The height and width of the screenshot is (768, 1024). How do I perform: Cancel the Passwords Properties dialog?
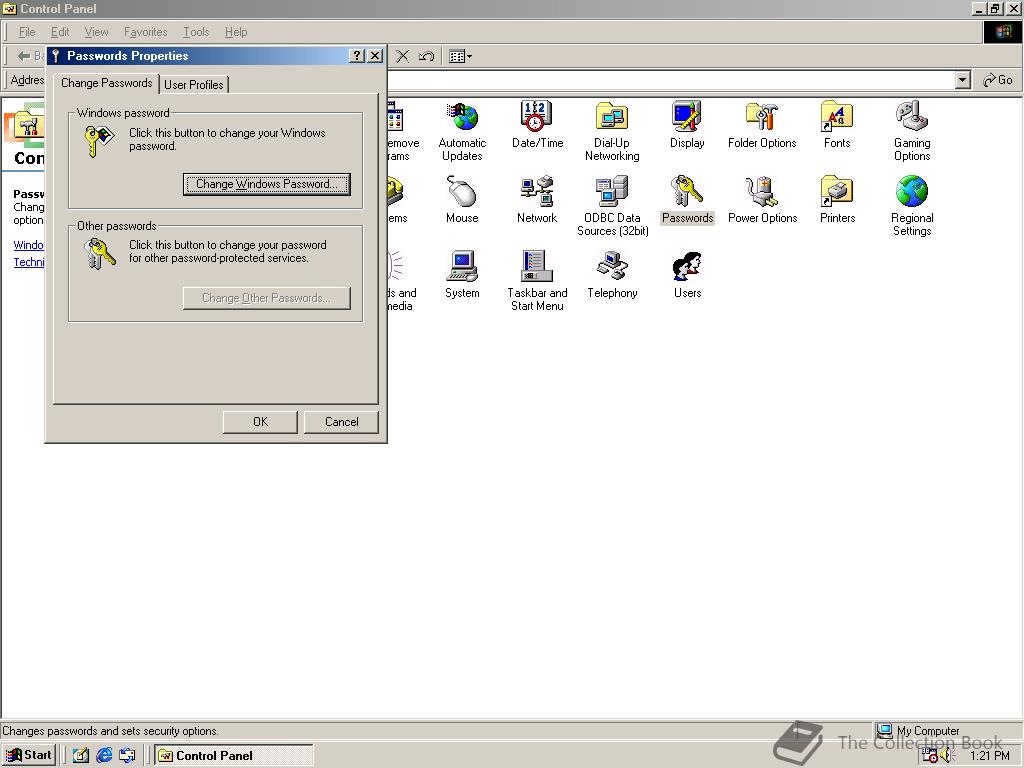342,422
